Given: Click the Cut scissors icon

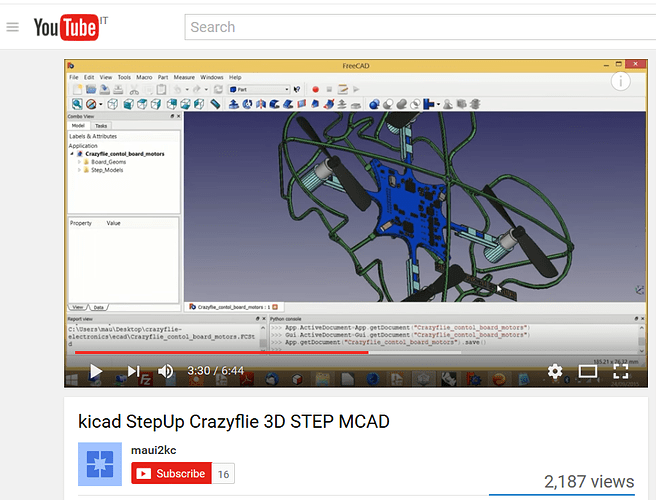Looking at the screenshot, I should pyautogui.click(x=134, y=90).
